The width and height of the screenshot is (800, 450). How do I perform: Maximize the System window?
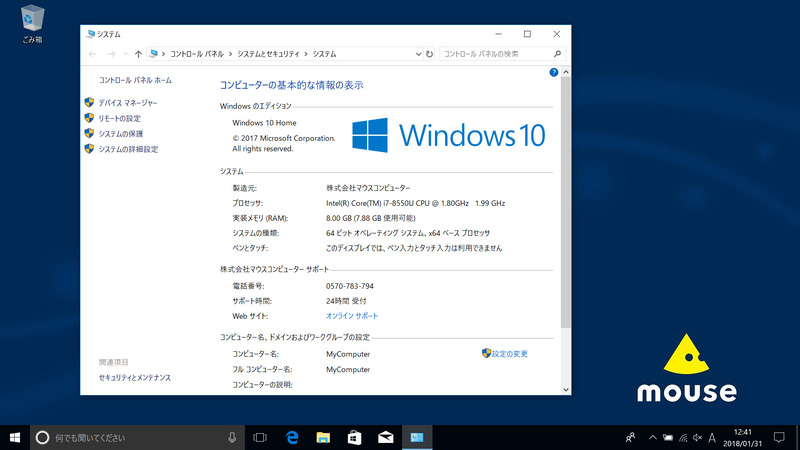[528, 34]
